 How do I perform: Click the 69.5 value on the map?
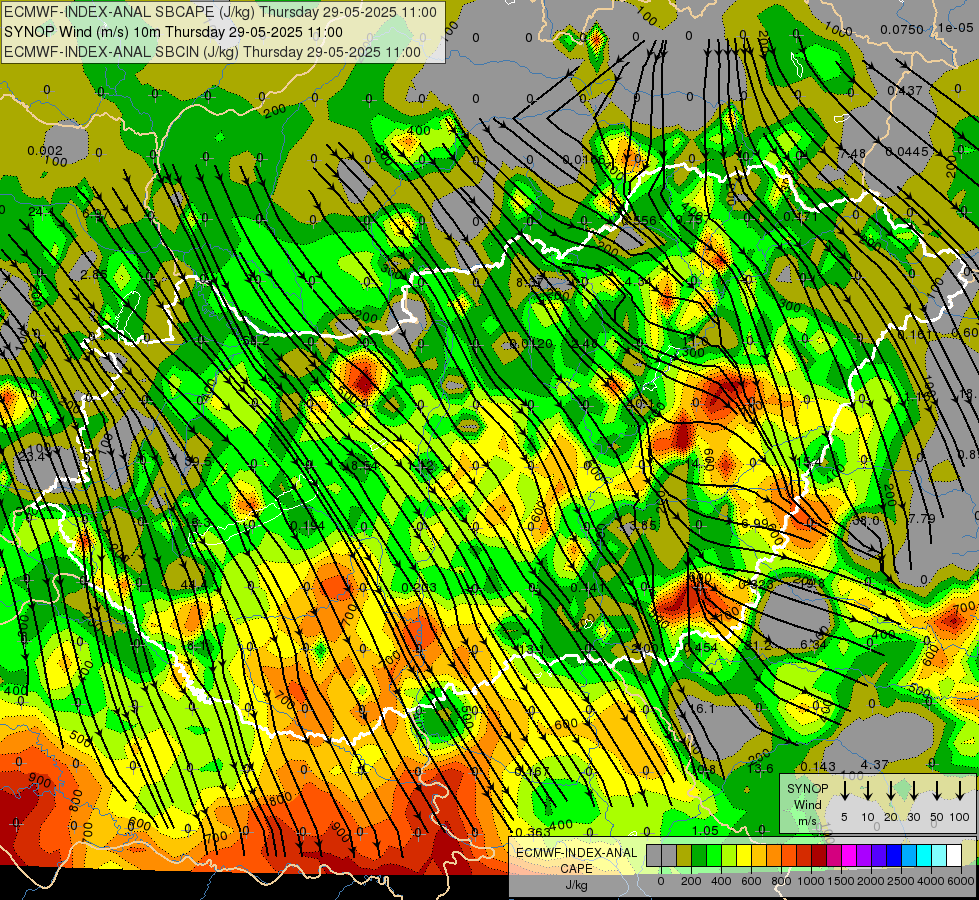pos(198,461)
